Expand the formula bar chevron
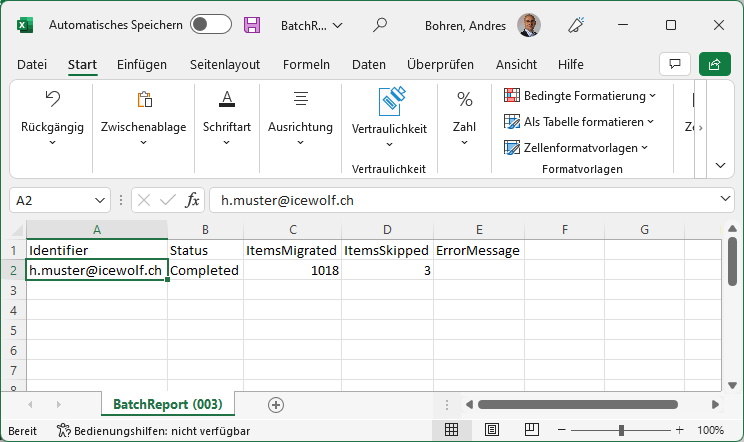Image resolution: width=744 pixels, height=442 pixels. 725,199
